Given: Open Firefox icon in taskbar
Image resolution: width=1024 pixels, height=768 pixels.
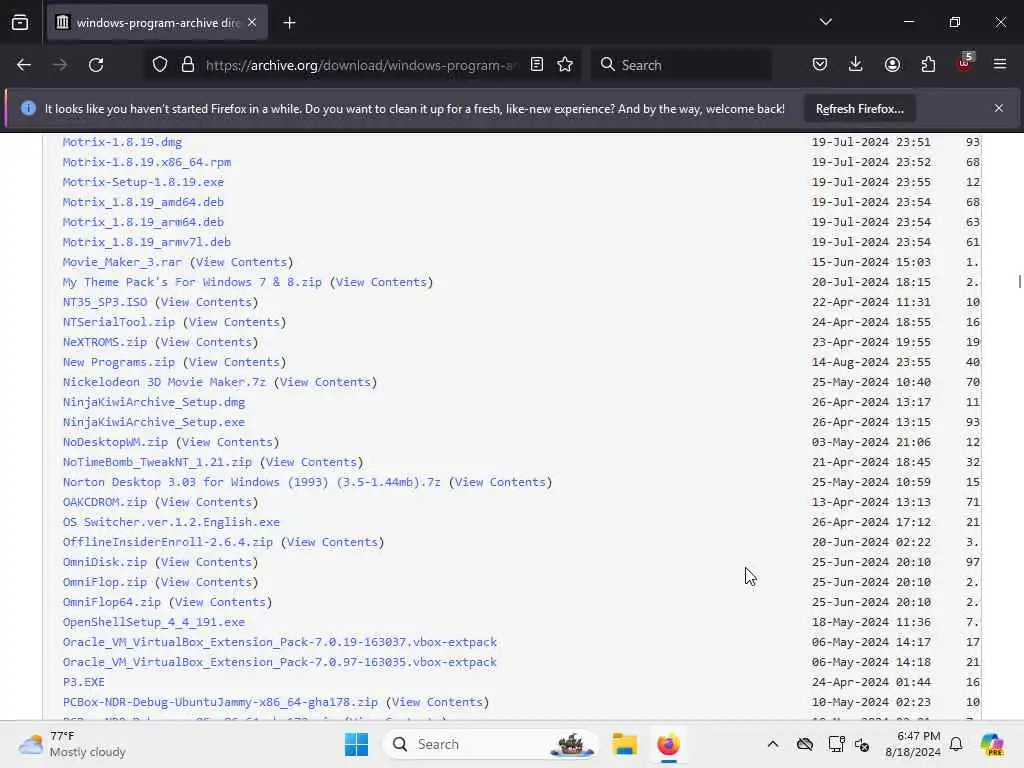Looking at the screenshot, I should pos(668,744).
